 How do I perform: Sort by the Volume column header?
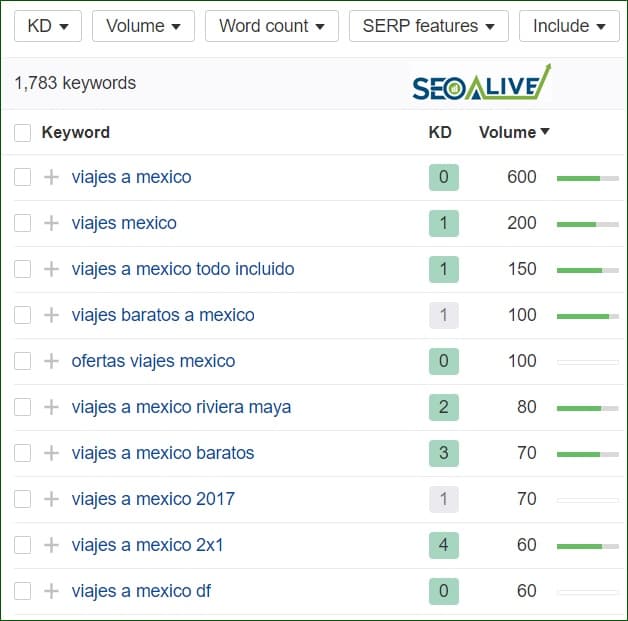(x=514, y=133)
